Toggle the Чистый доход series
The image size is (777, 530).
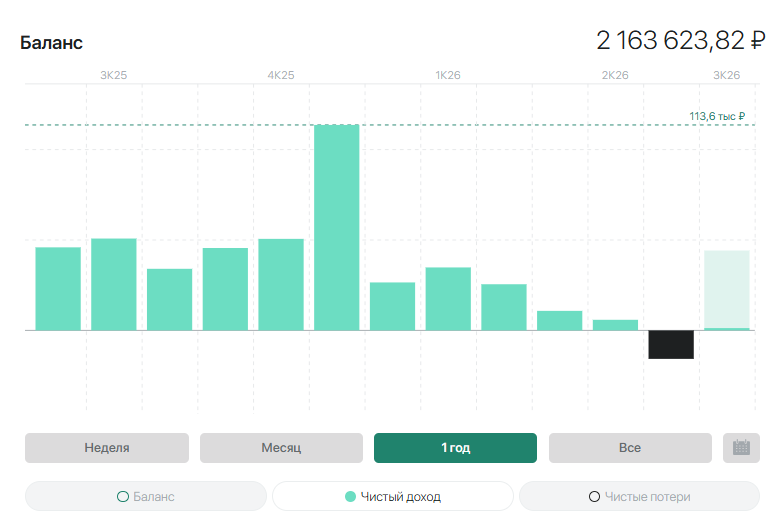(x=393, y=496)
